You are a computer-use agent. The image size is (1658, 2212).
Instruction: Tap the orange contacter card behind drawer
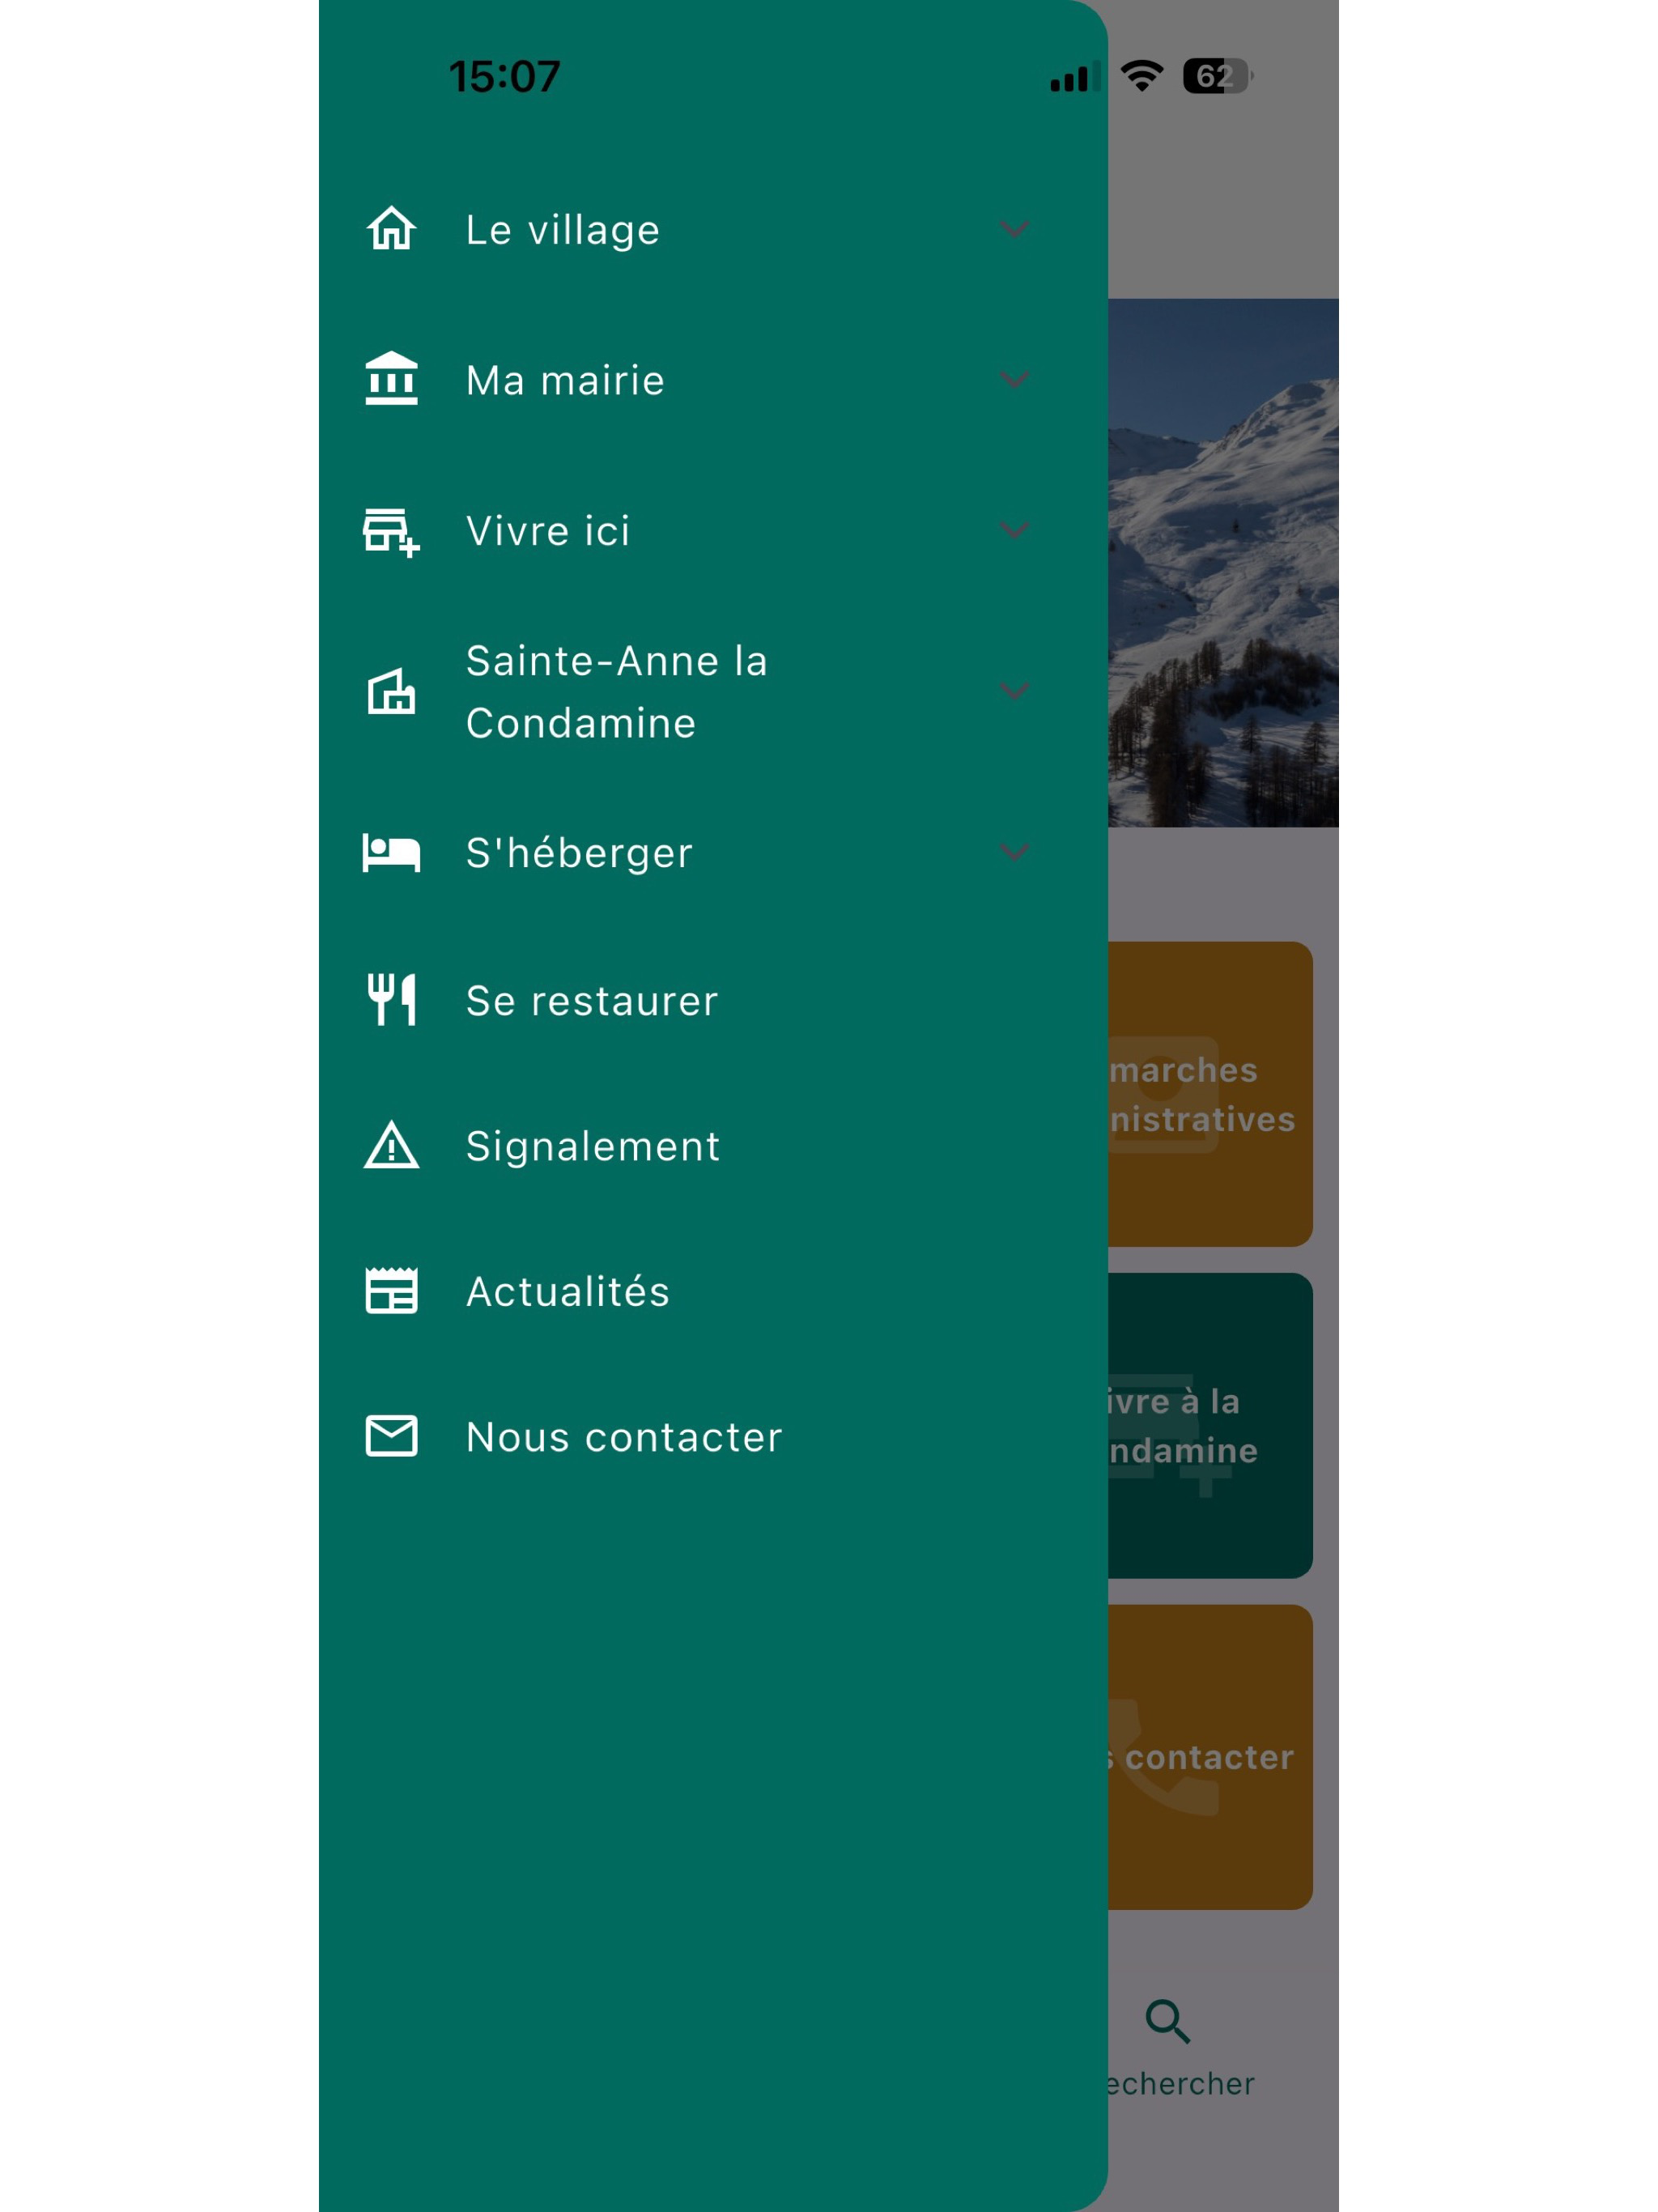click(x=1210, y=1757)
